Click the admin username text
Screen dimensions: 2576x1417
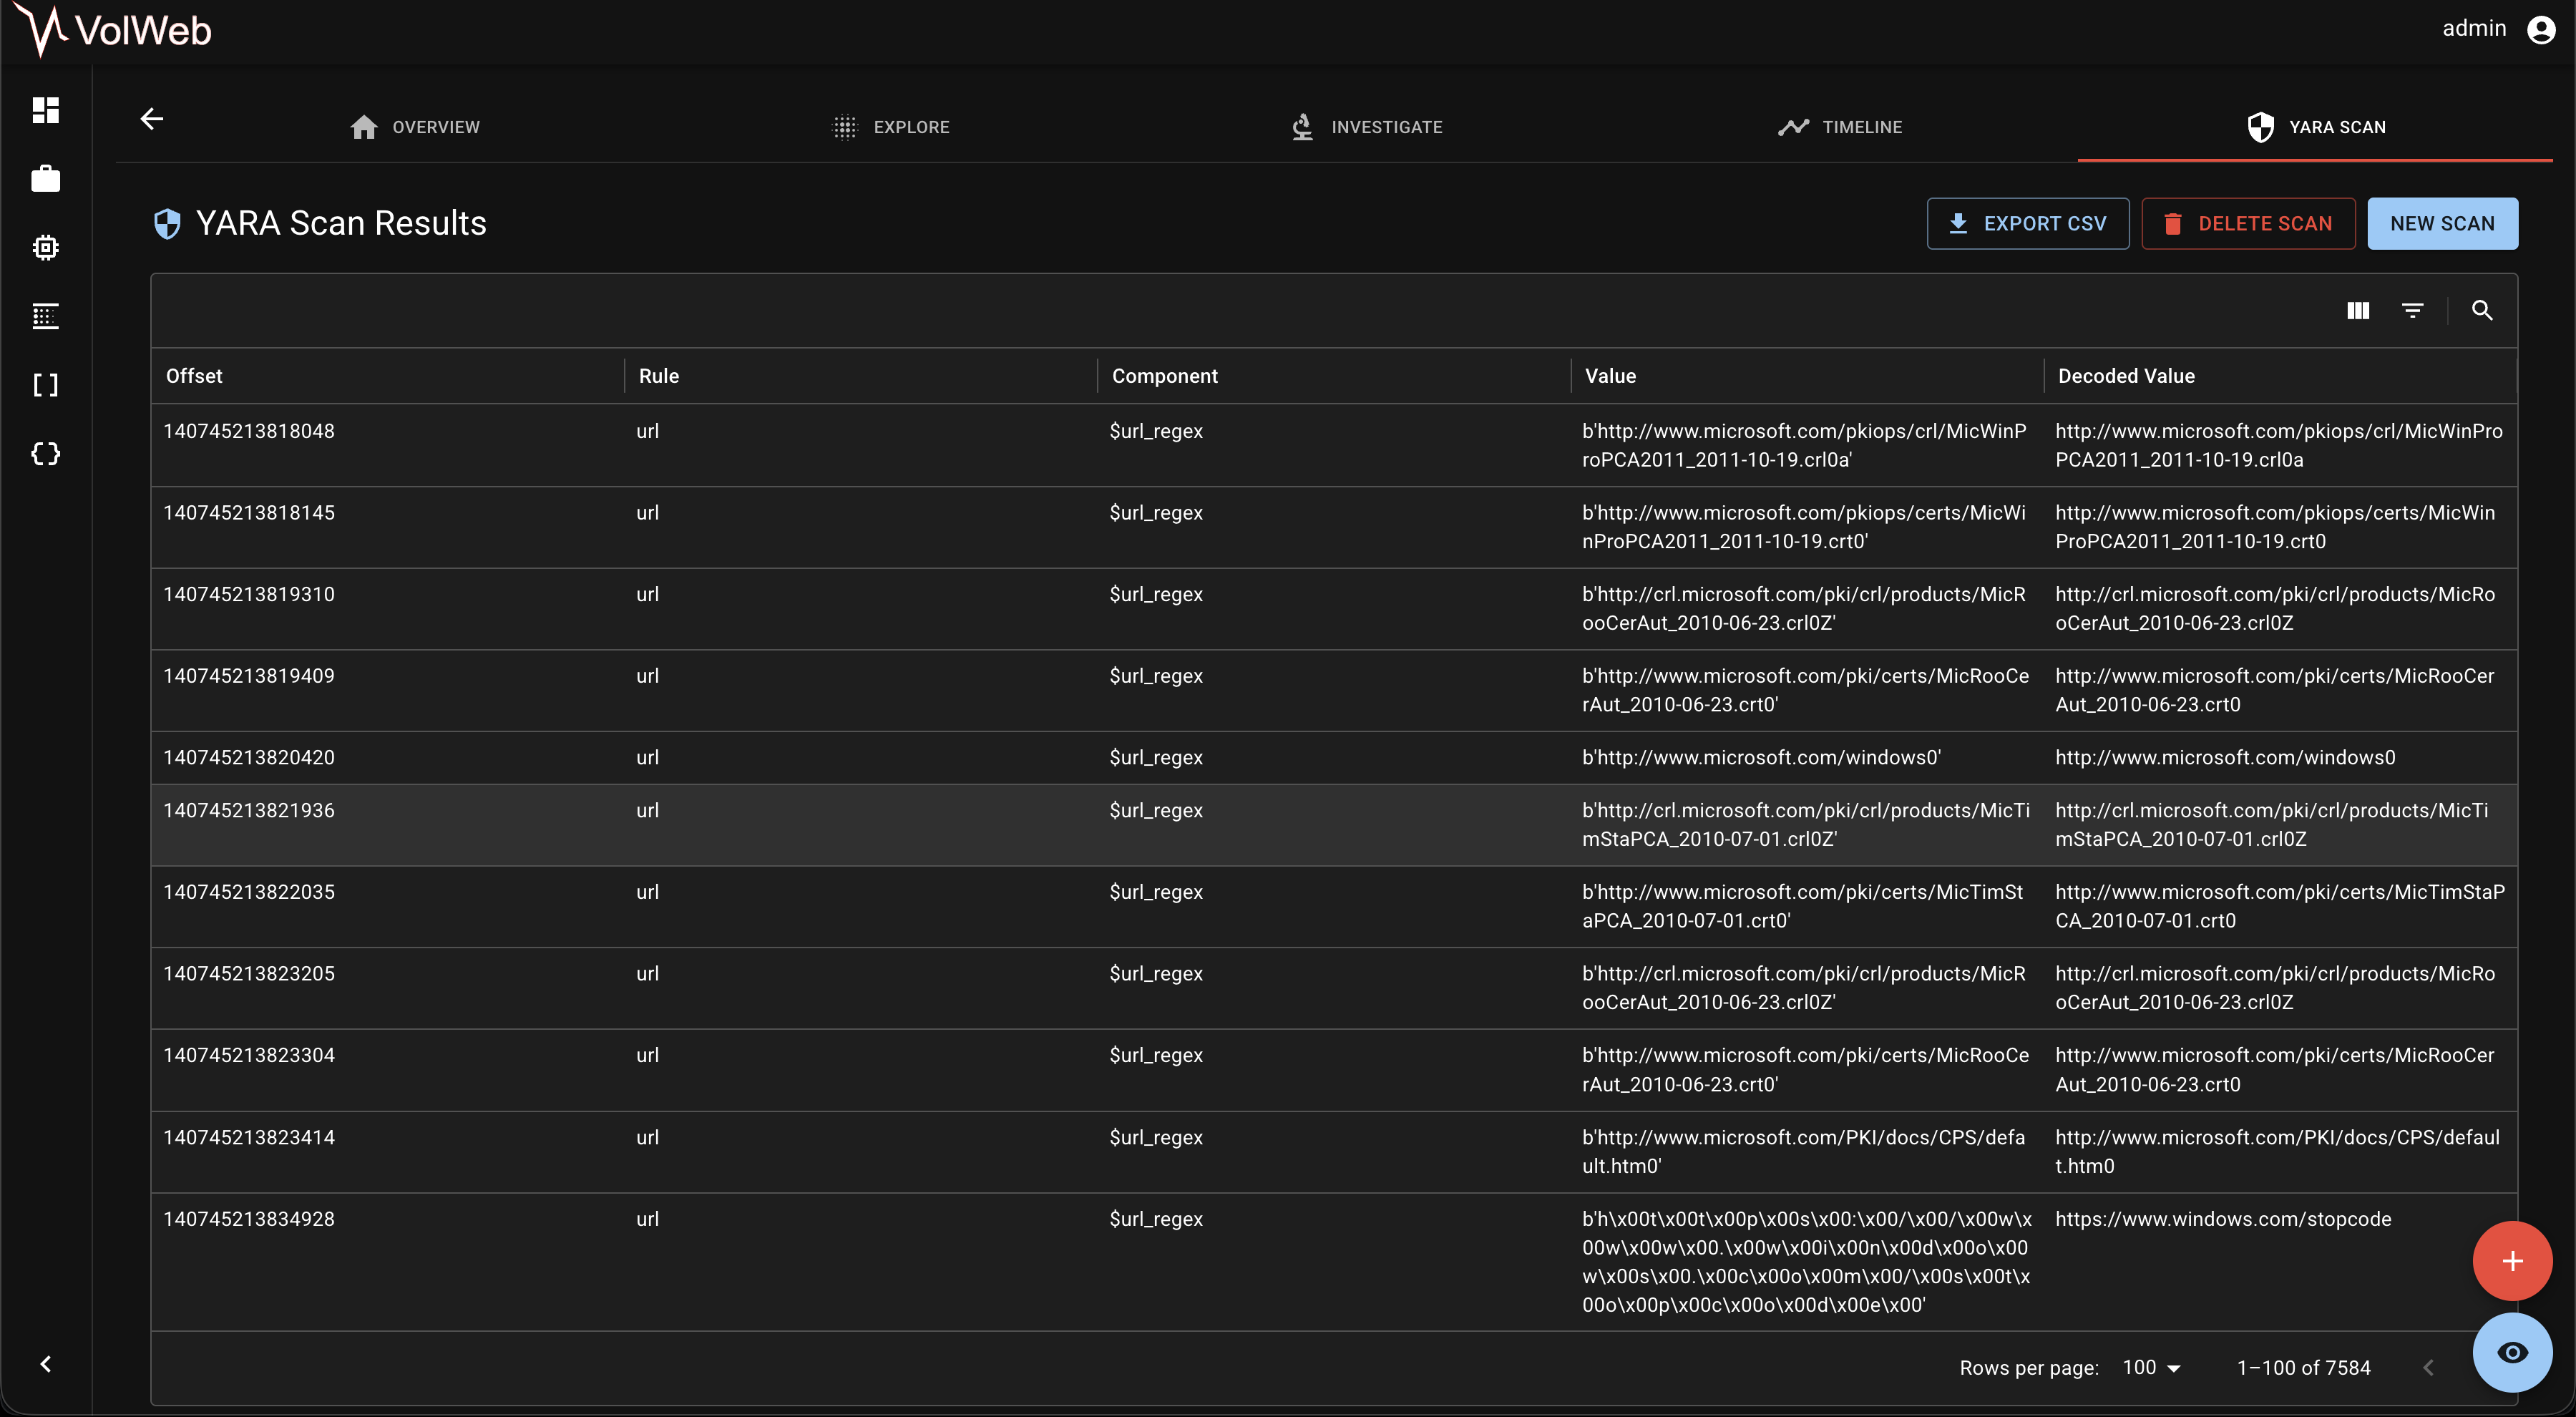click(2474, 29)
